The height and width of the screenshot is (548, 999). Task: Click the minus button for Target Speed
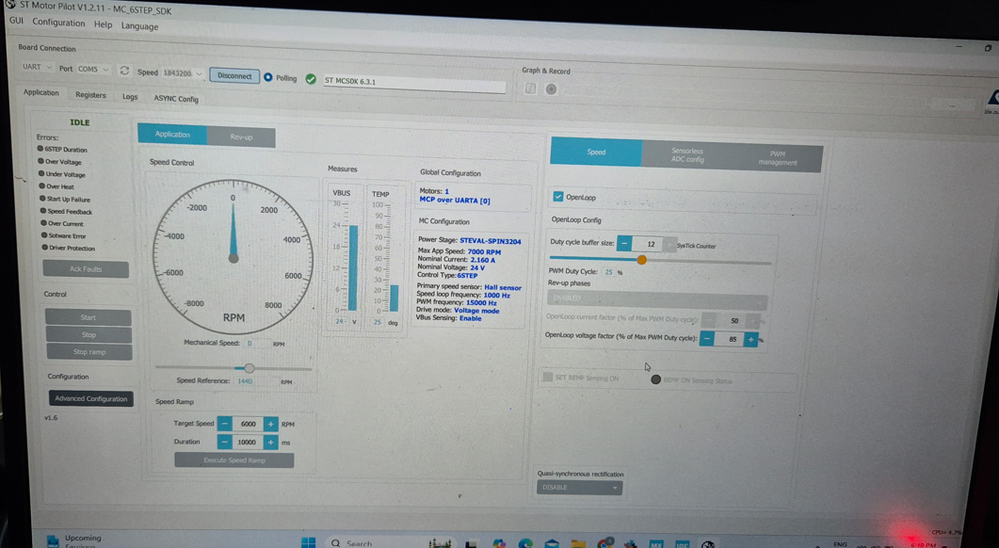224,424
